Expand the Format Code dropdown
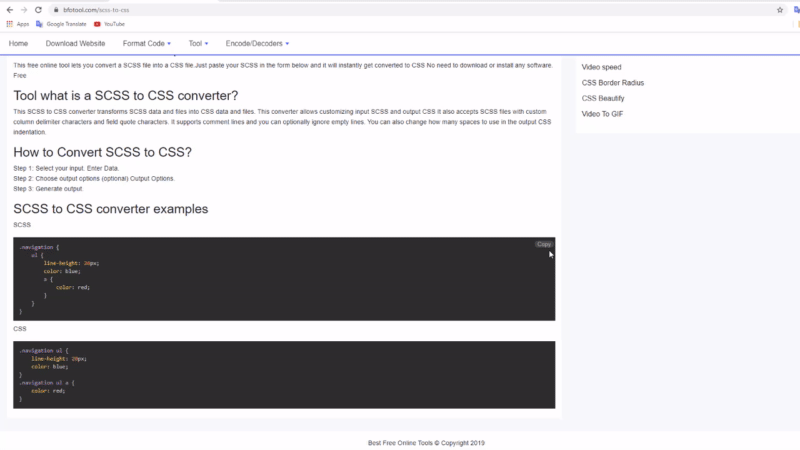The width and height of the screenshot is (800, 450). [146, 44]
